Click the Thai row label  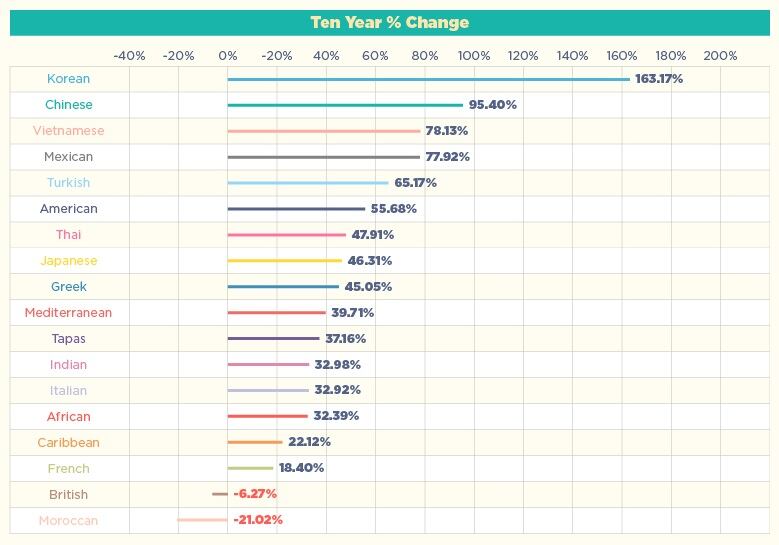pyautogui.click(x=69, y=234)
